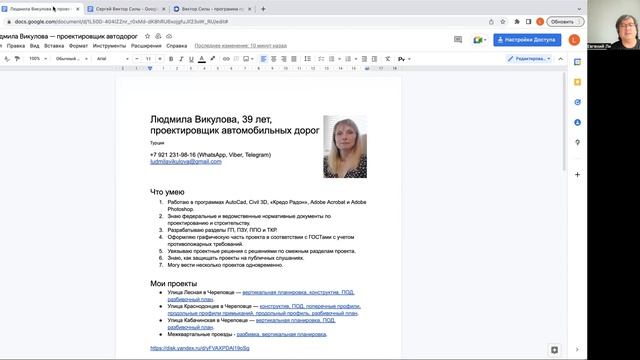This screenshot has width=640, height=360.
Task: Switch editing mode via Редактирование dropdown
Action: pos(529,59)
